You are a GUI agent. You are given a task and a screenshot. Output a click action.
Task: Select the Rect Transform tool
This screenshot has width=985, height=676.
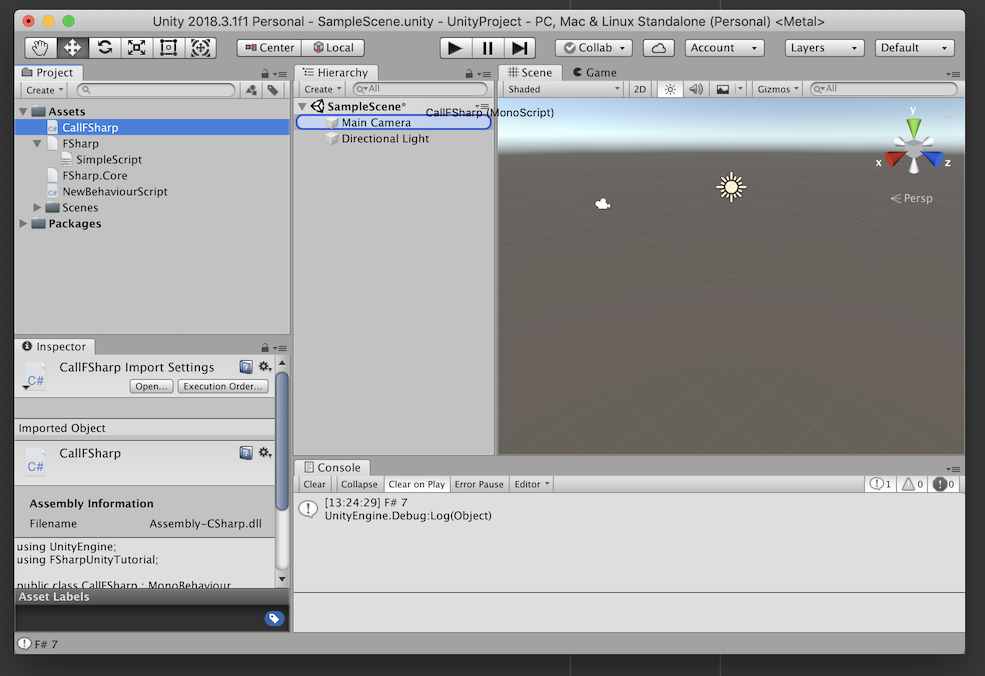[168, 48]
